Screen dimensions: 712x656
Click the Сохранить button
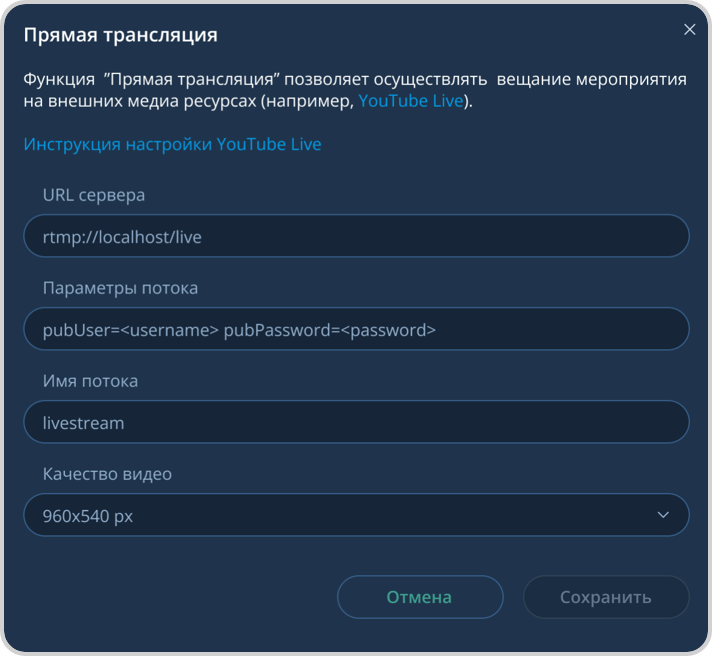tap(605, 597)
